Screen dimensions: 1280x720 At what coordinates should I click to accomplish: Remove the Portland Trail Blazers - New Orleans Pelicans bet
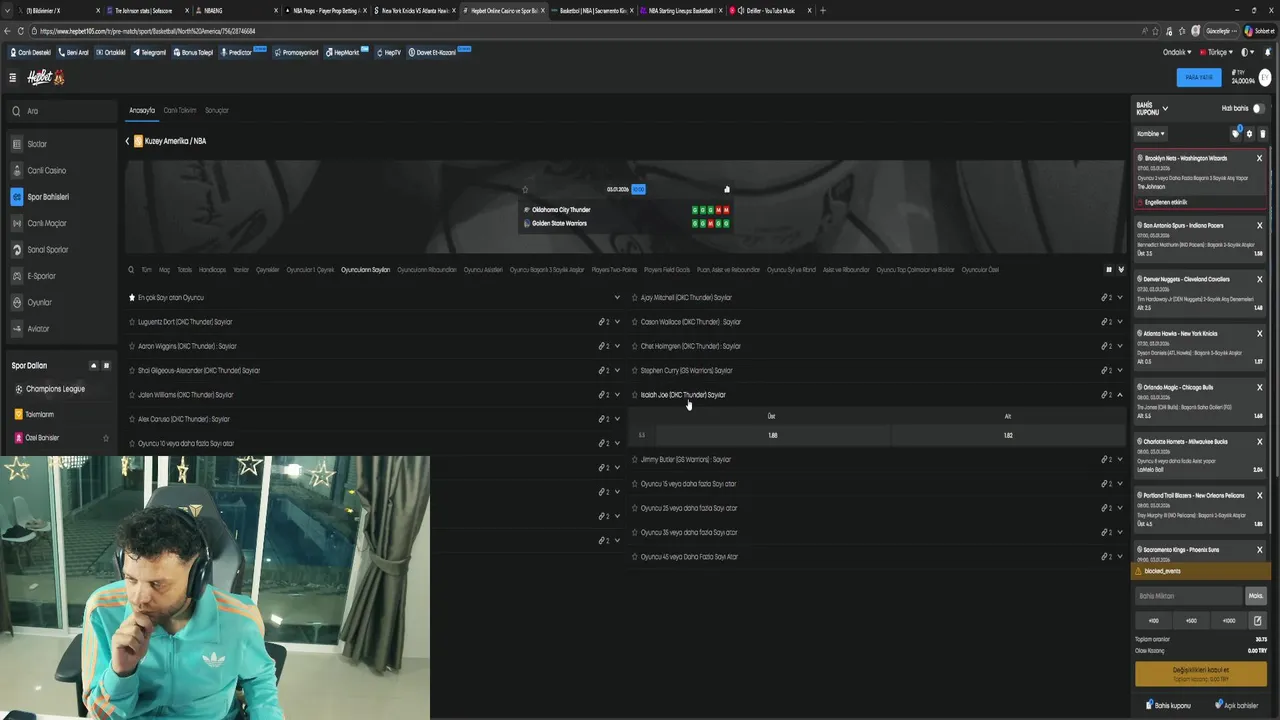coord(1259,495)
